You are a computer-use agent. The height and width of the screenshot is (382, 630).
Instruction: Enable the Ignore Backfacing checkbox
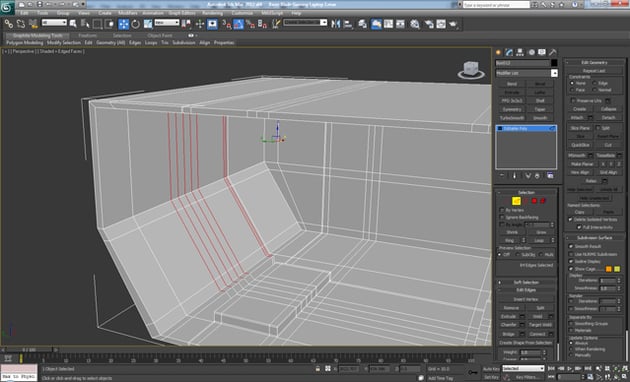(x=502, y=217)
